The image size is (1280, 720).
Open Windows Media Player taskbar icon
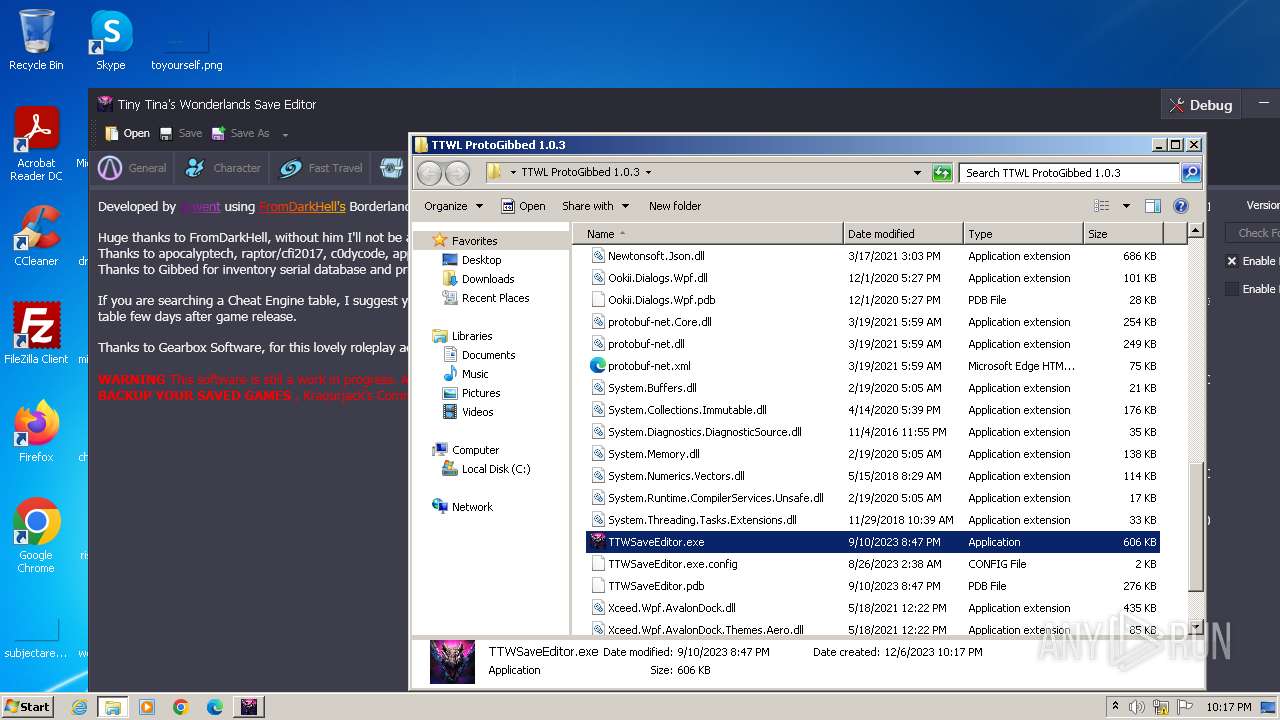click(x=147, y=707)
